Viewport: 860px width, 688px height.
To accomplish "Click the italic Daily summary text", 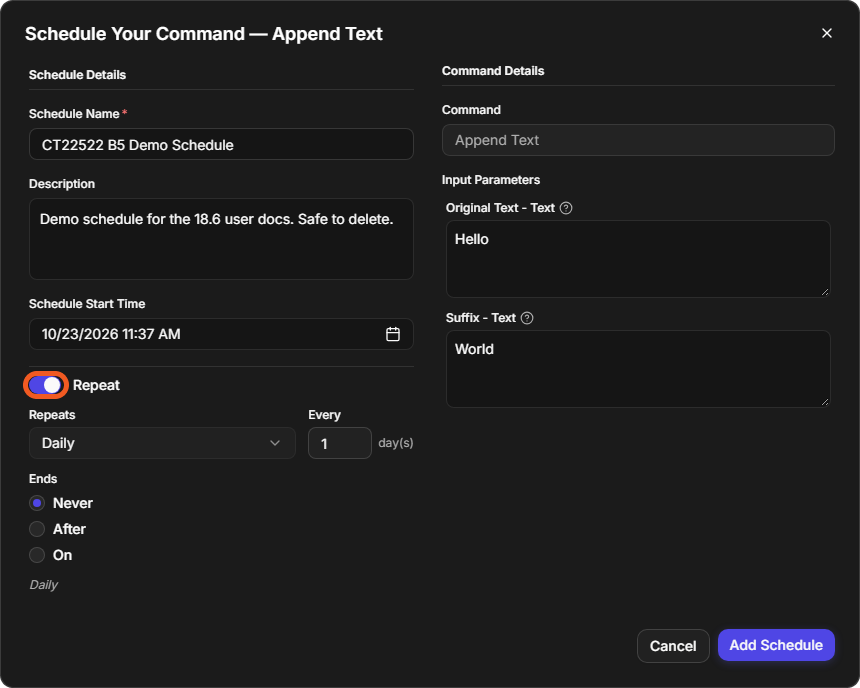I will 44,585.
